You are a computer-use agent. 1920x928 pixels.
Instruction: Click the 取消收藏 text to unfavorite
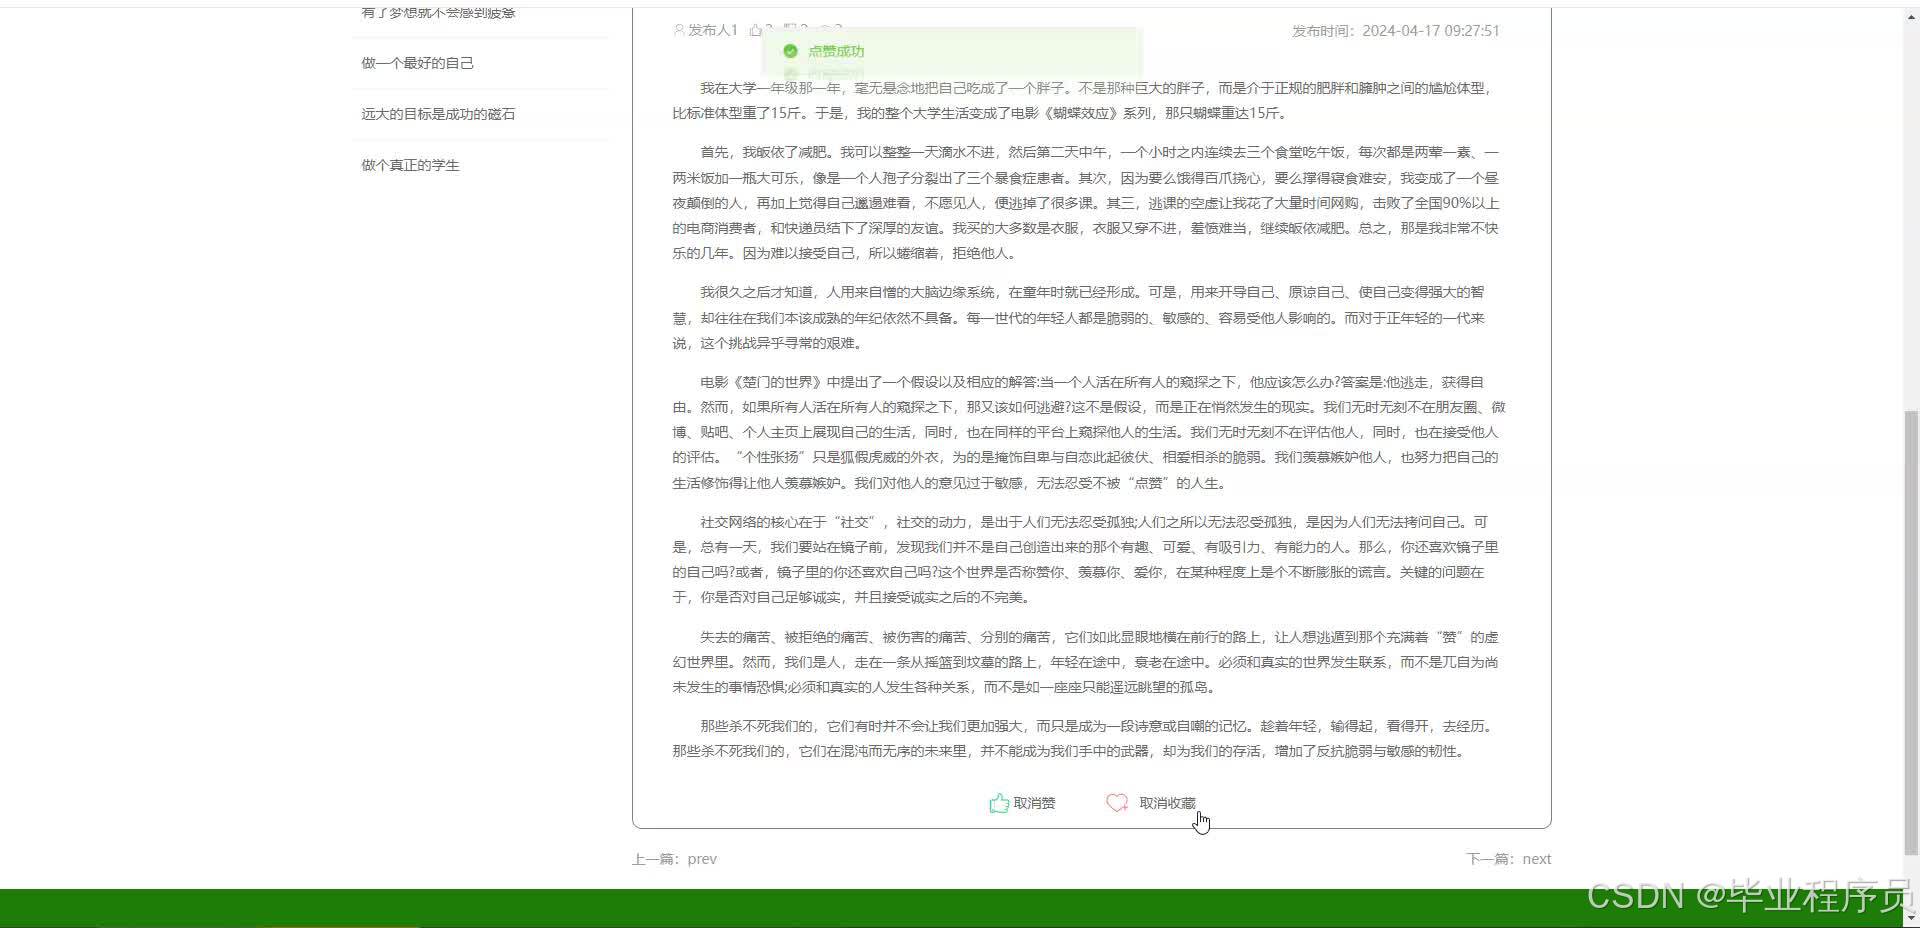1167,803
